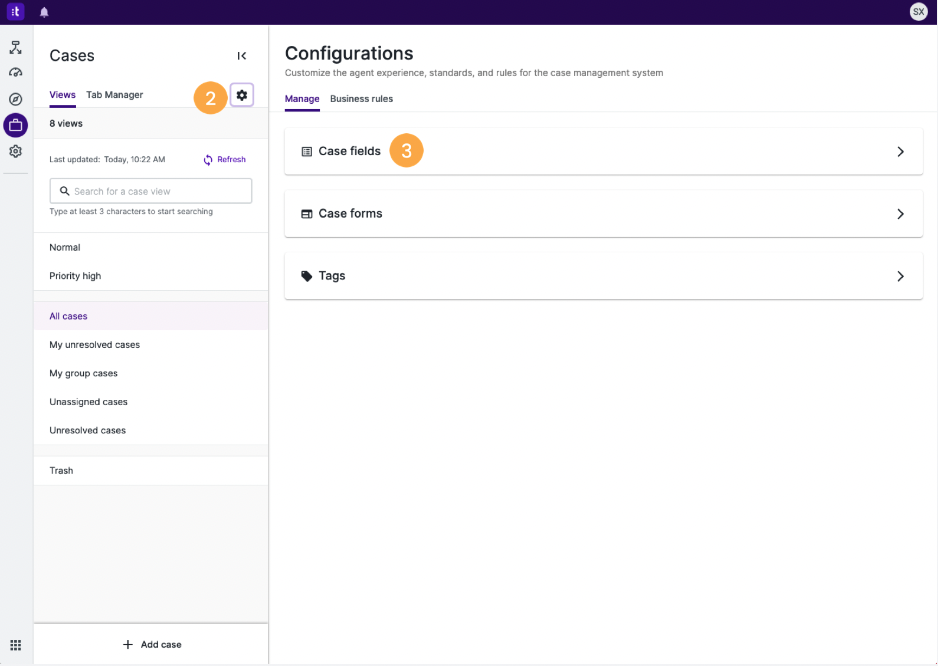The height and width of the screenshot is (666, 938).
Task: Expand Case forms chevron
Action: (900, 214)
